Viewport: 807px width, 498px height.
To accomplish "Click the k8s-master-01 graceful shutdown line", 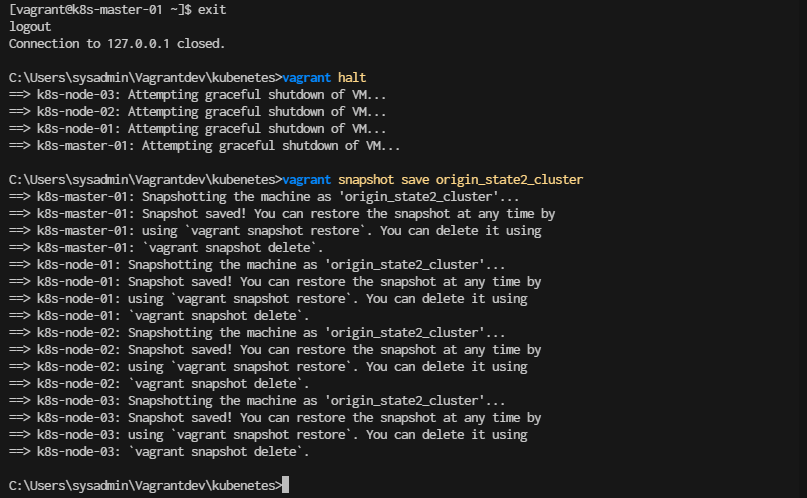I will 204,146.
